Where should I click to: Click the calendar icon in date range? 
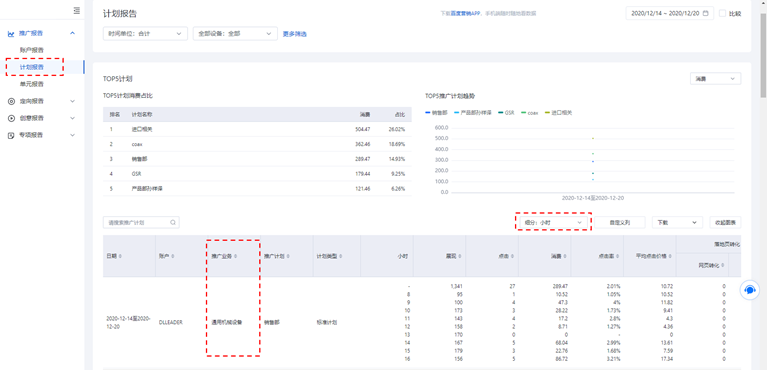point(705,14)
